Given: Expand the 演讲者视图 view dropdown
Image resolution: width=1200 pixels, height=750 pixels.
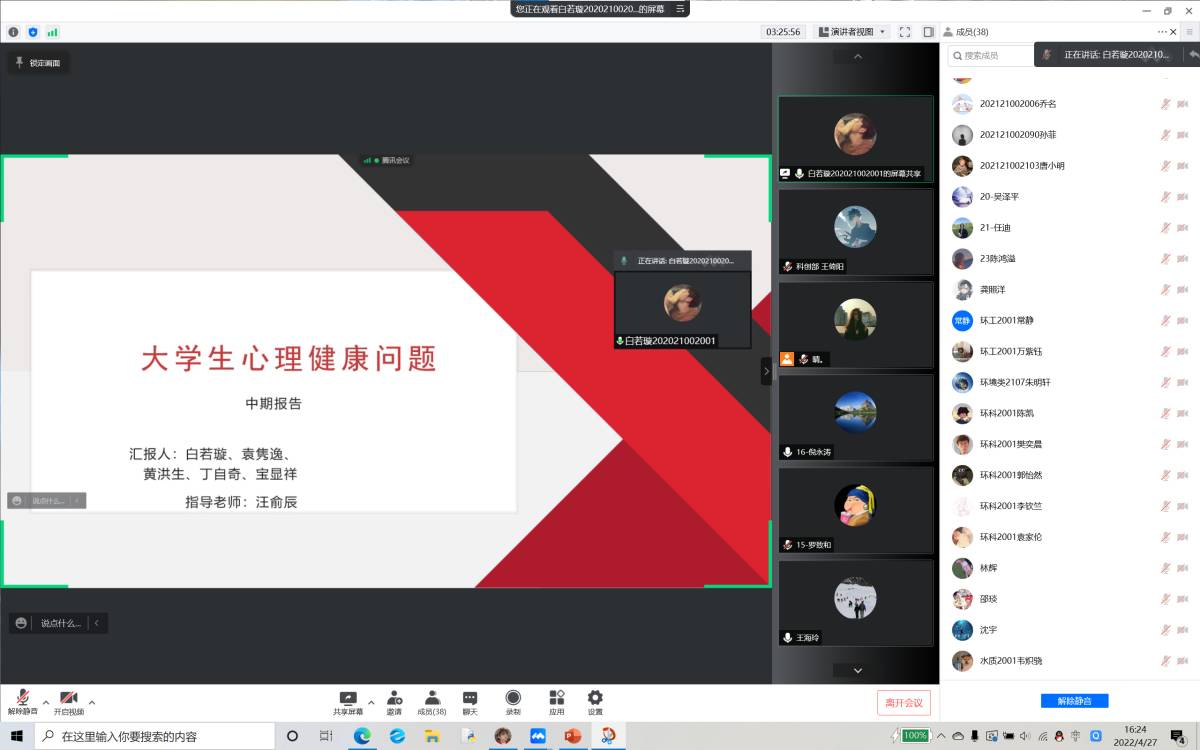Looking at the screenshot, I should [x=851, y=32].
